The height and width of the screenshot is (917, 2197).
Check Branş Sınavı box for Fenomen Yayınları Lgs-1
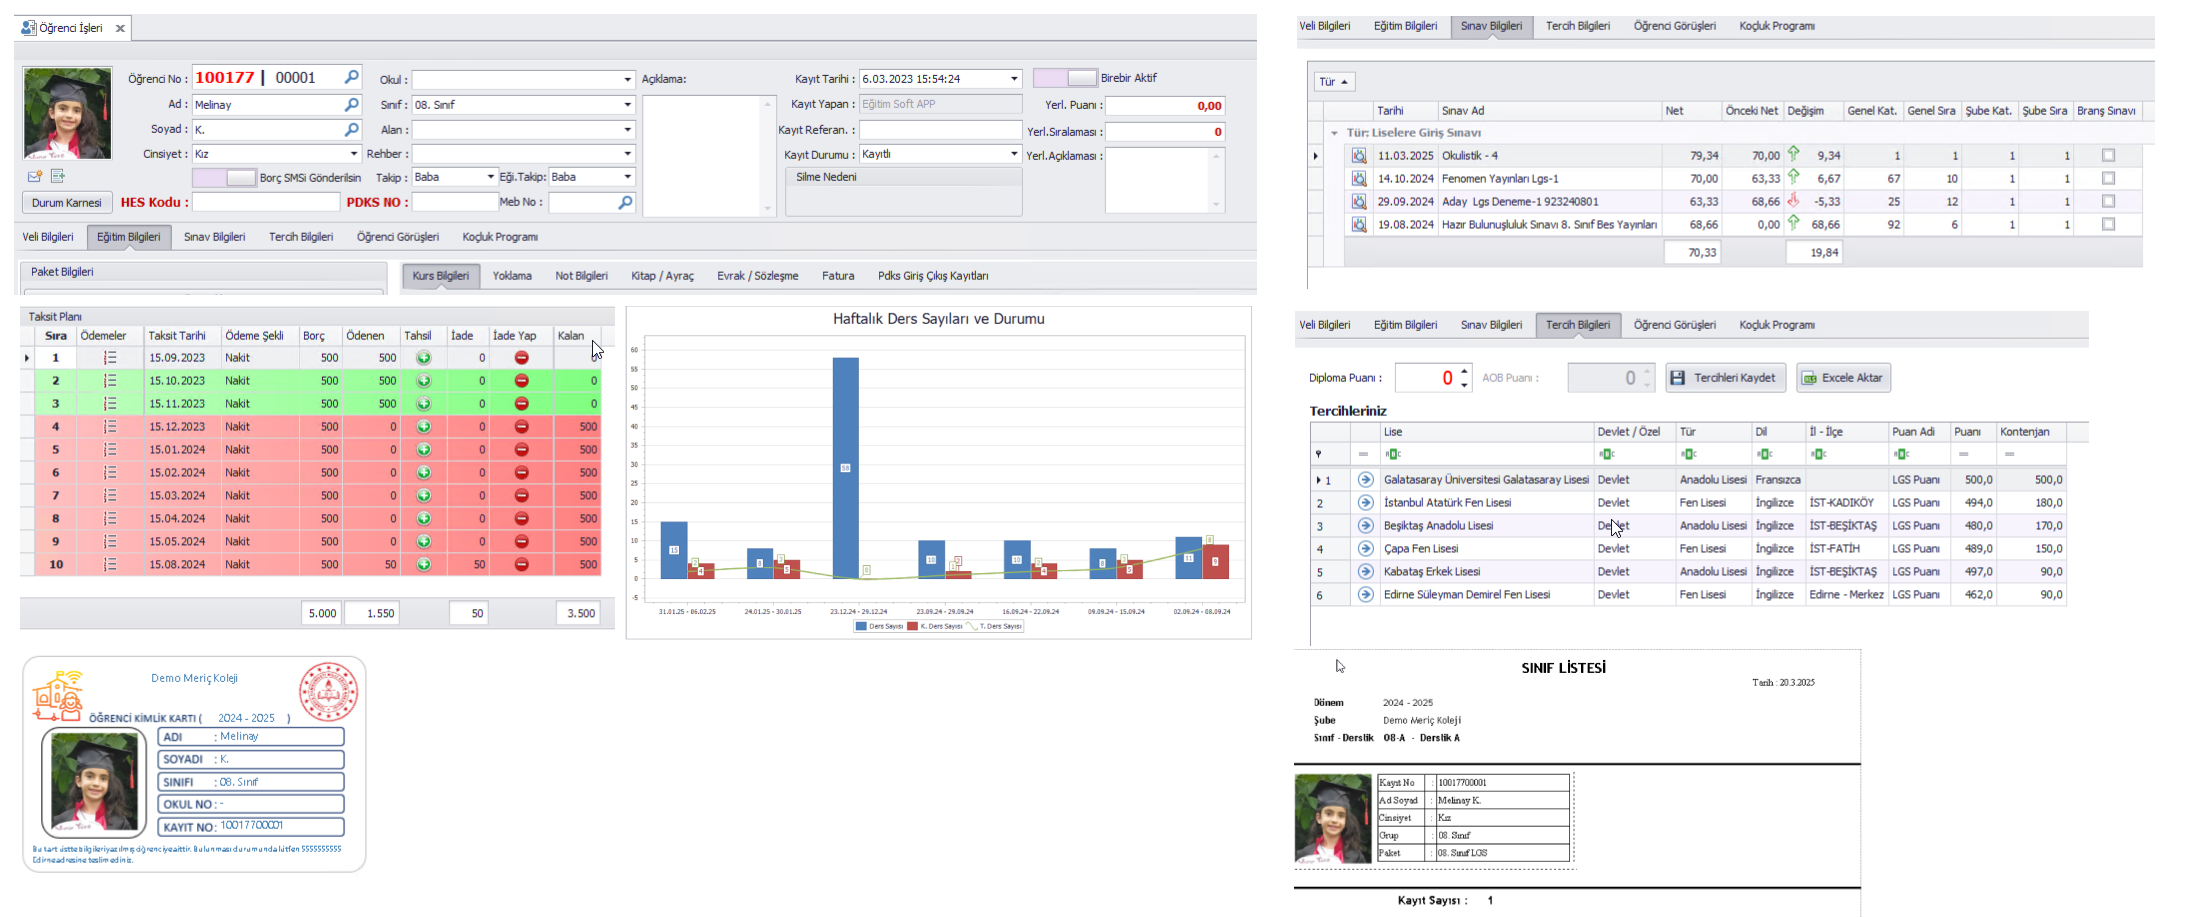coord(2108,178)
